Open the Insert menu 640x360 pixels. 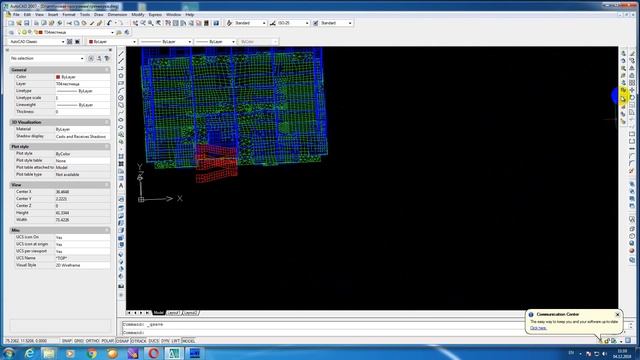tap(53, 15)
